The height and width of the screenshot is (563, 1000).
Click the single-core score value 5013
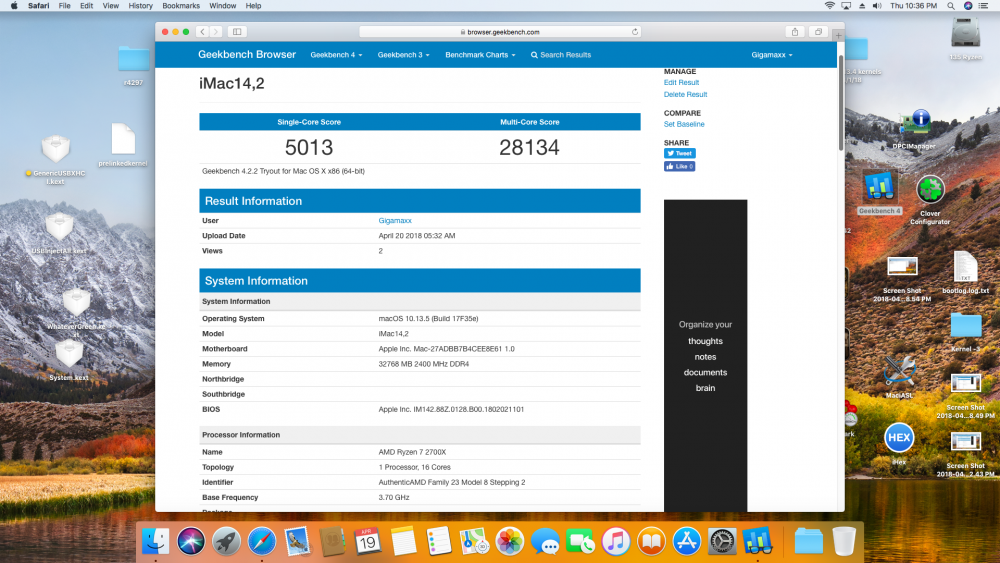click(309, 147)
